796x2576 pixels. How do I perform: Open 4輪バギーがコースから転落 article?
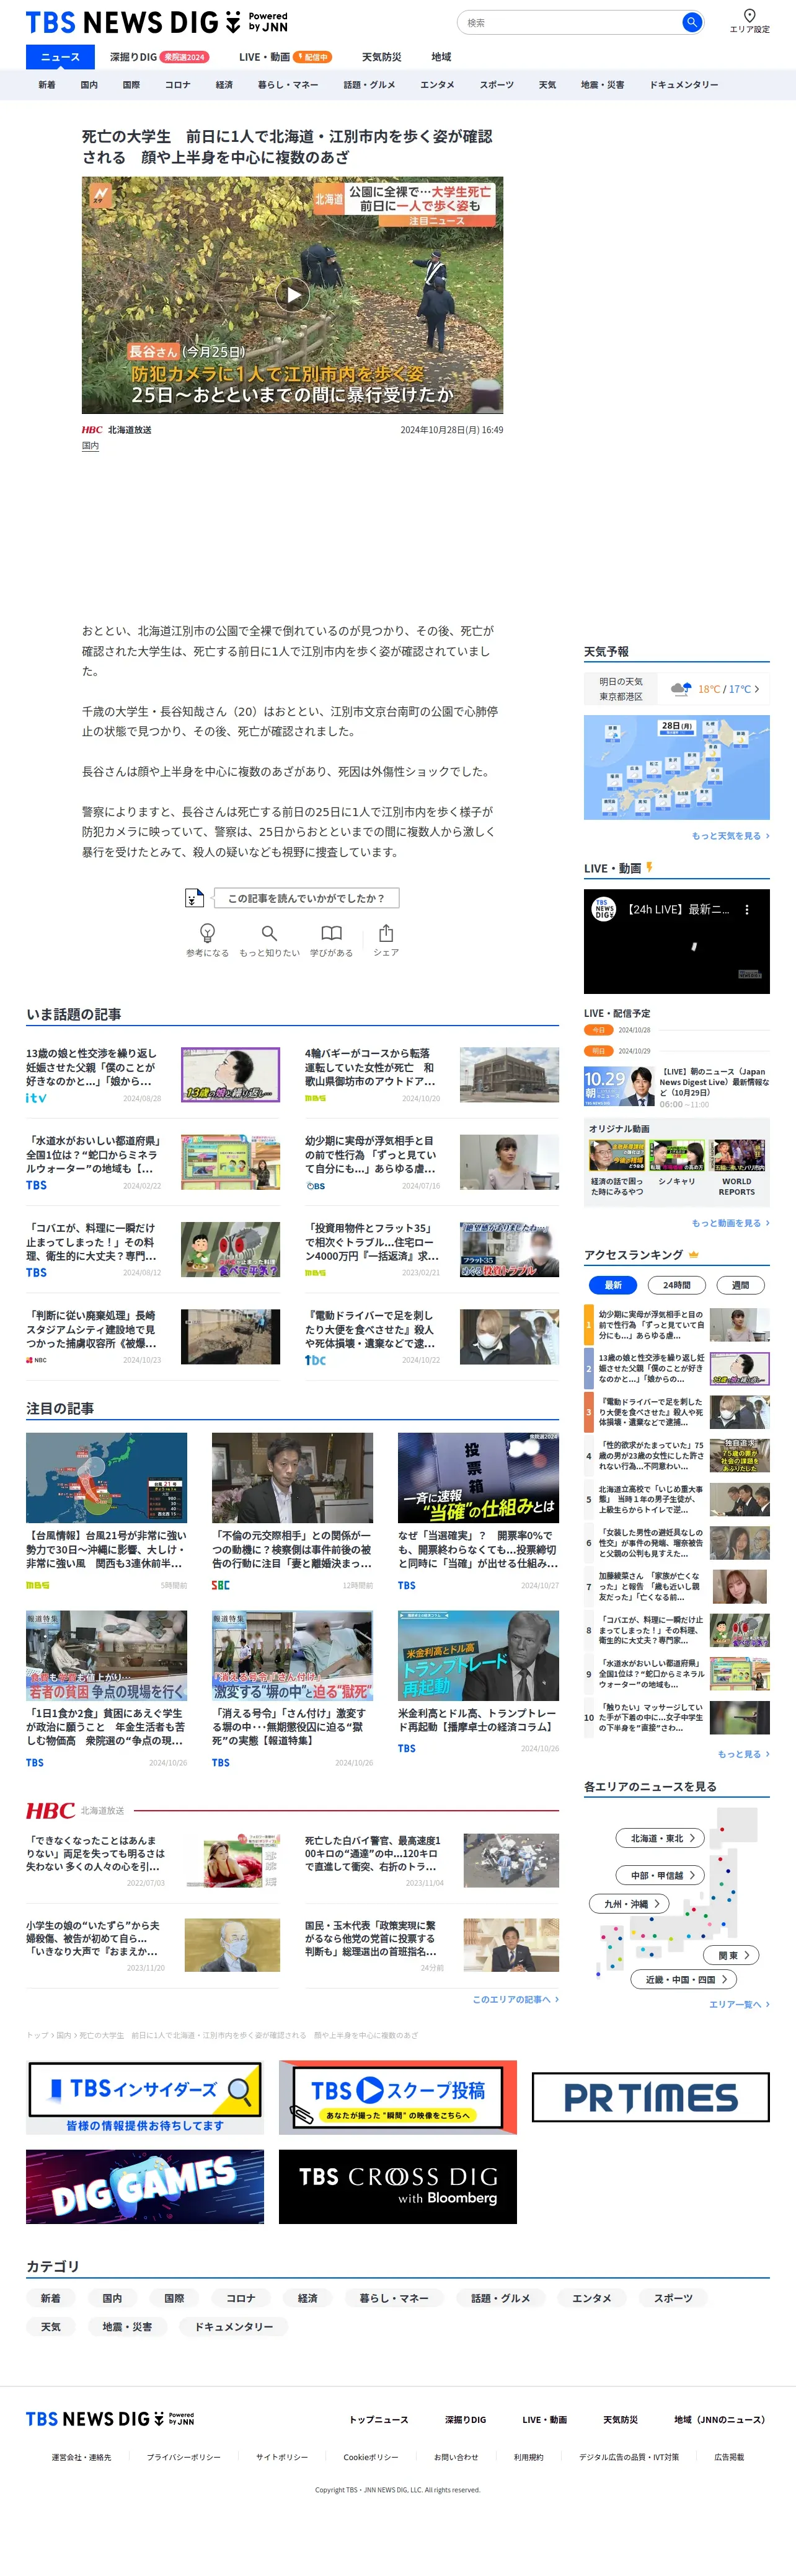coord(431,1075)
